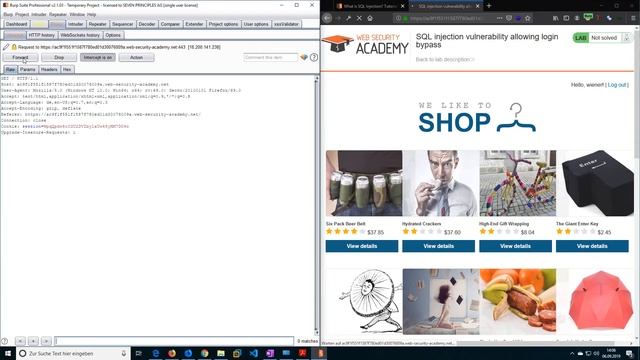Open the Window menu in Burp

tap(77, 14)
